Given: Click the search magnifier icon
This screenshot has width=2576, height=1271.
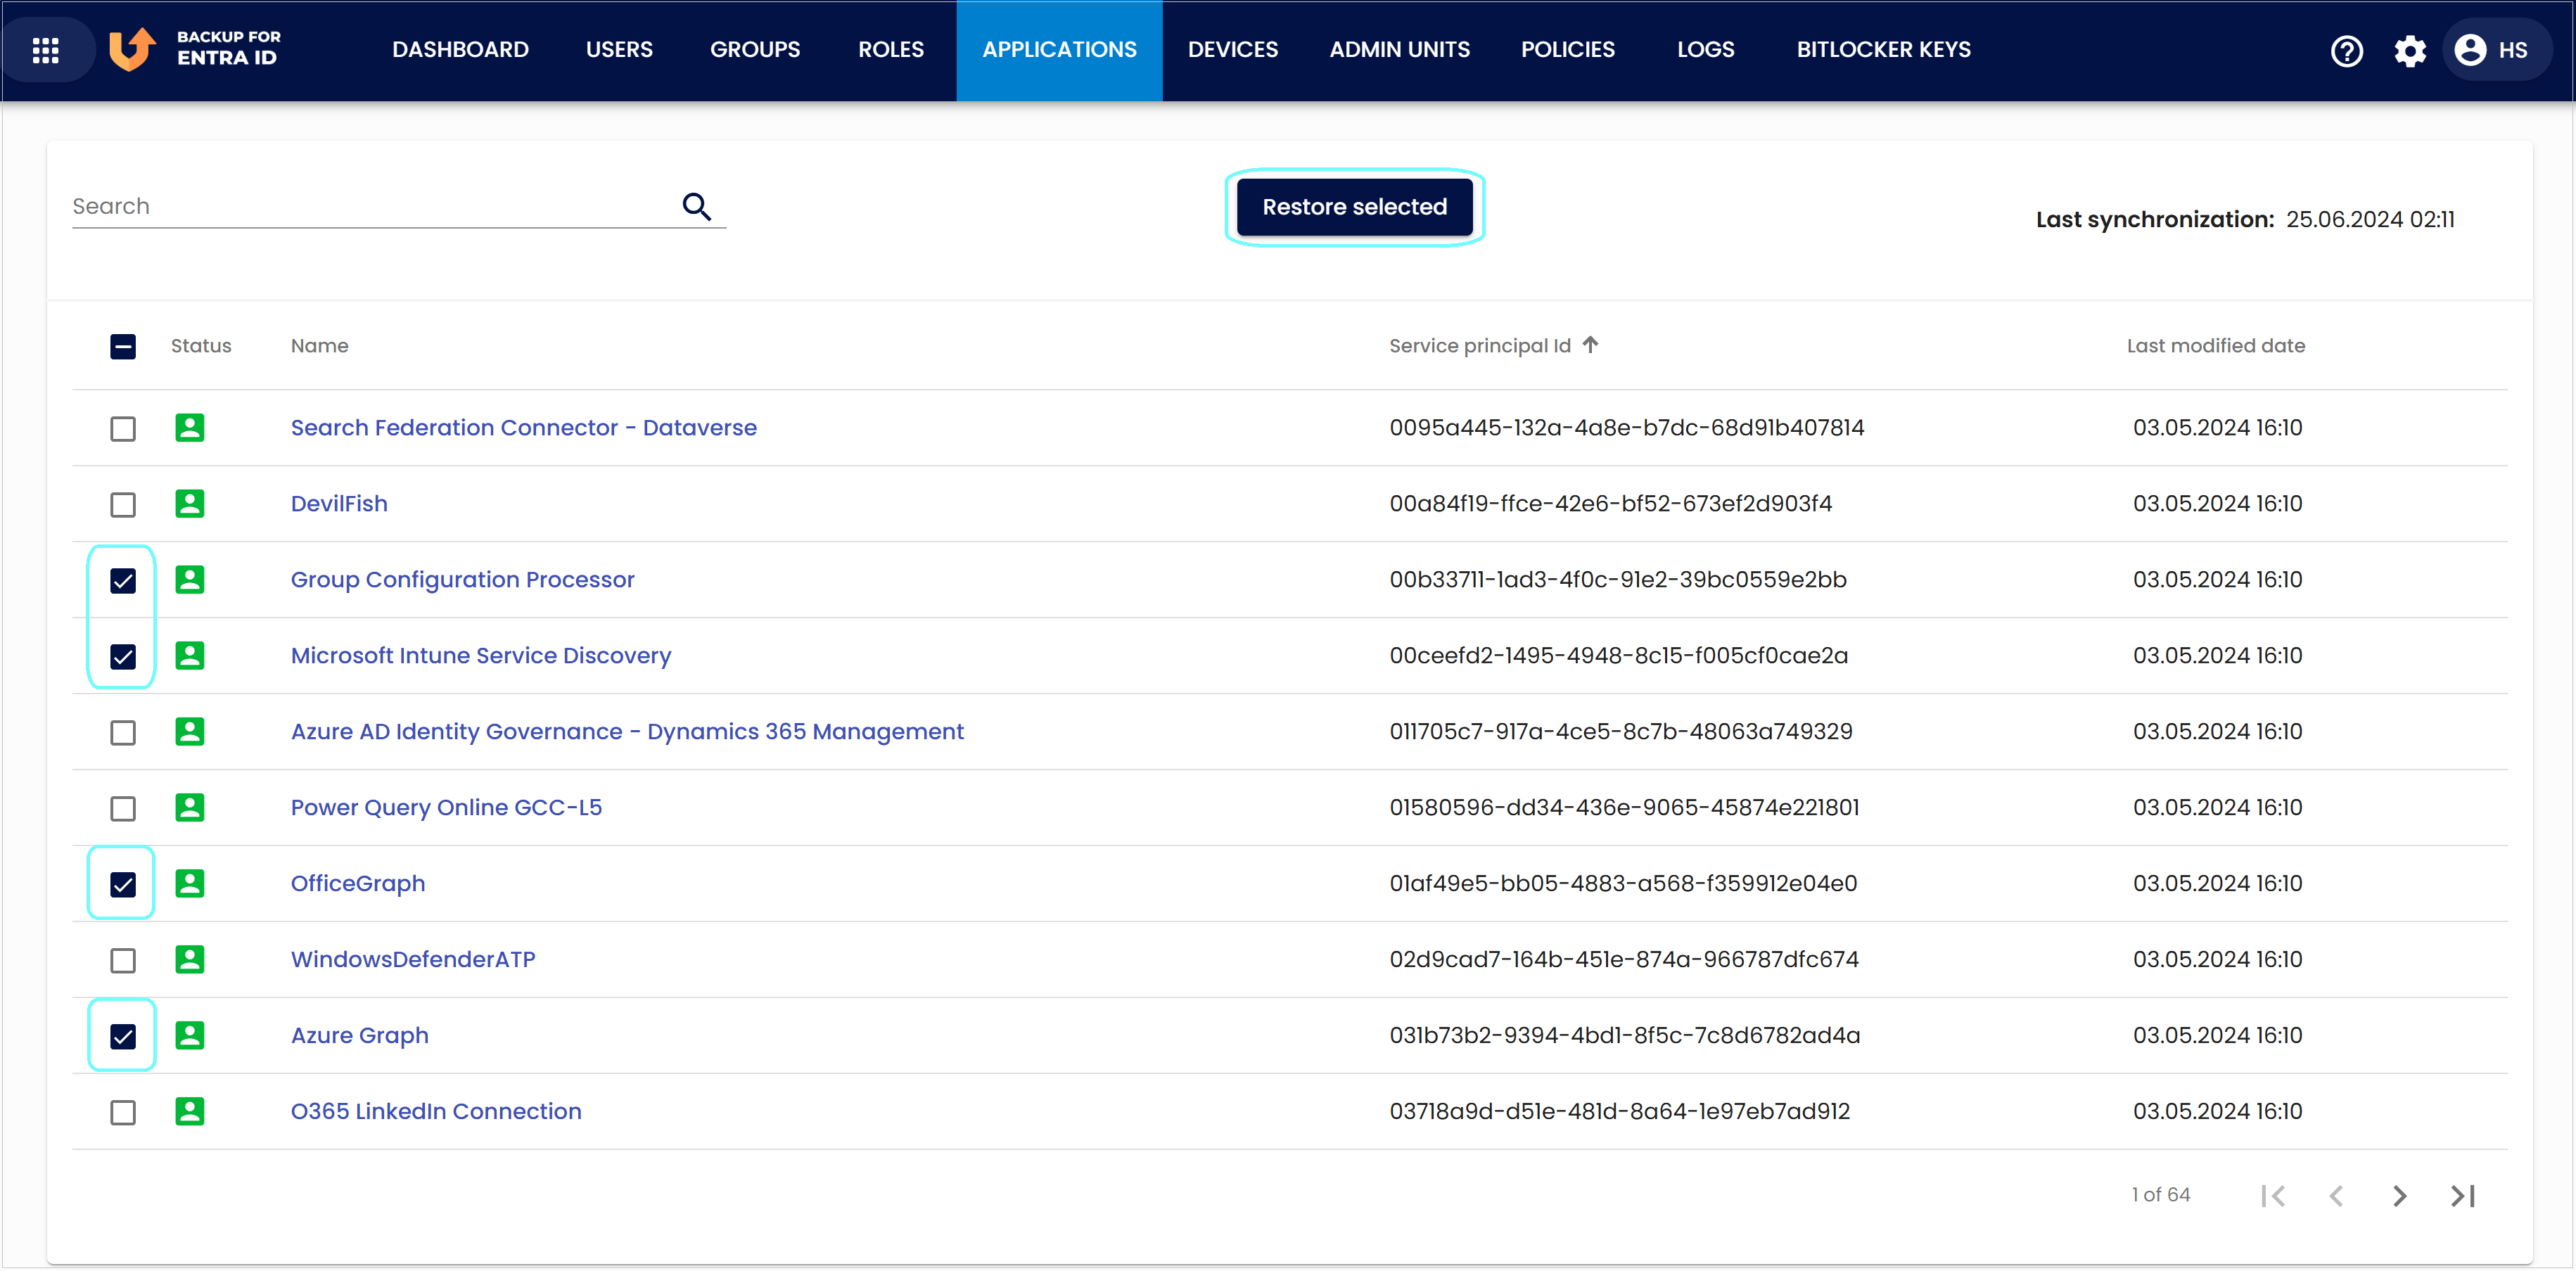Looking at the screenshot, I should (x=697, y=206).
